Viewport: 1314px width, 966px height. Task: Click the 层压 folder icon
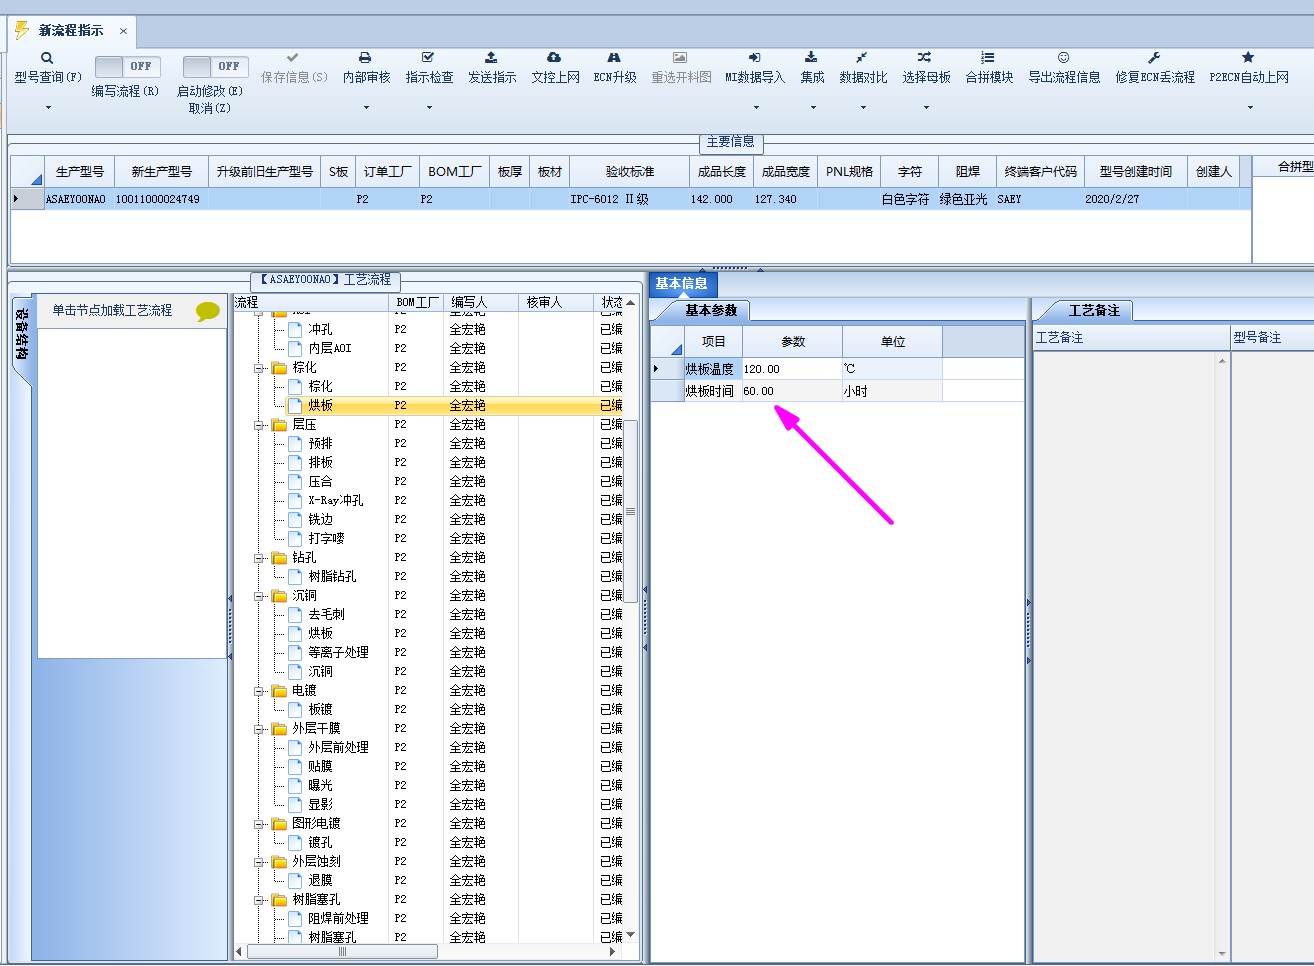click(x=280, y=425)
